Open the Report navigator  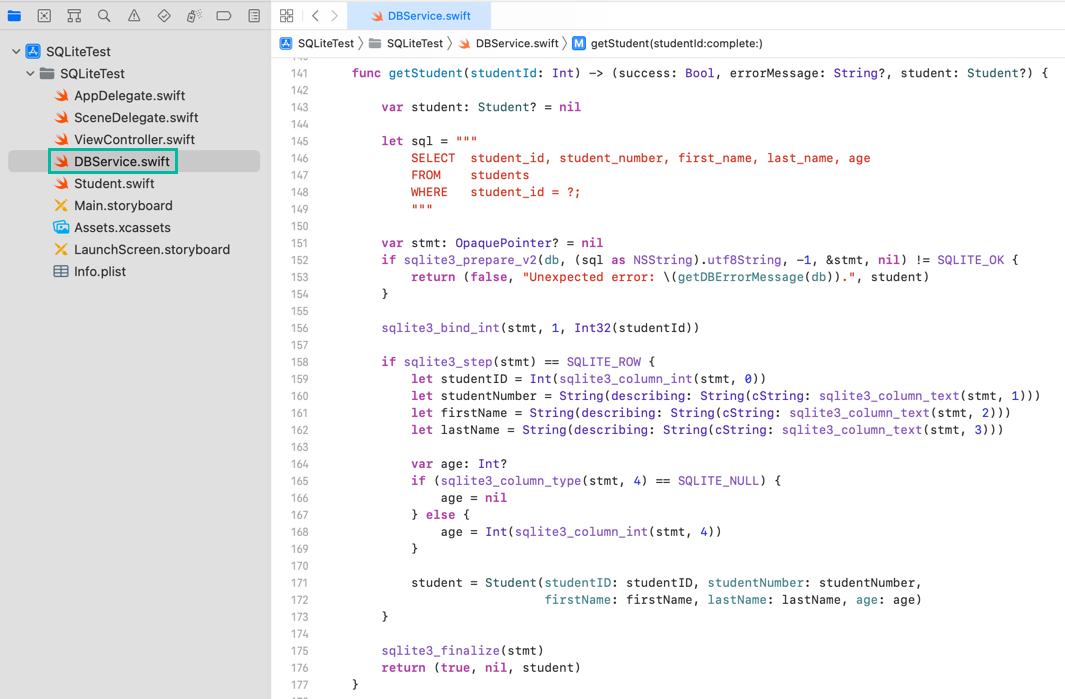tap(254, 16)
